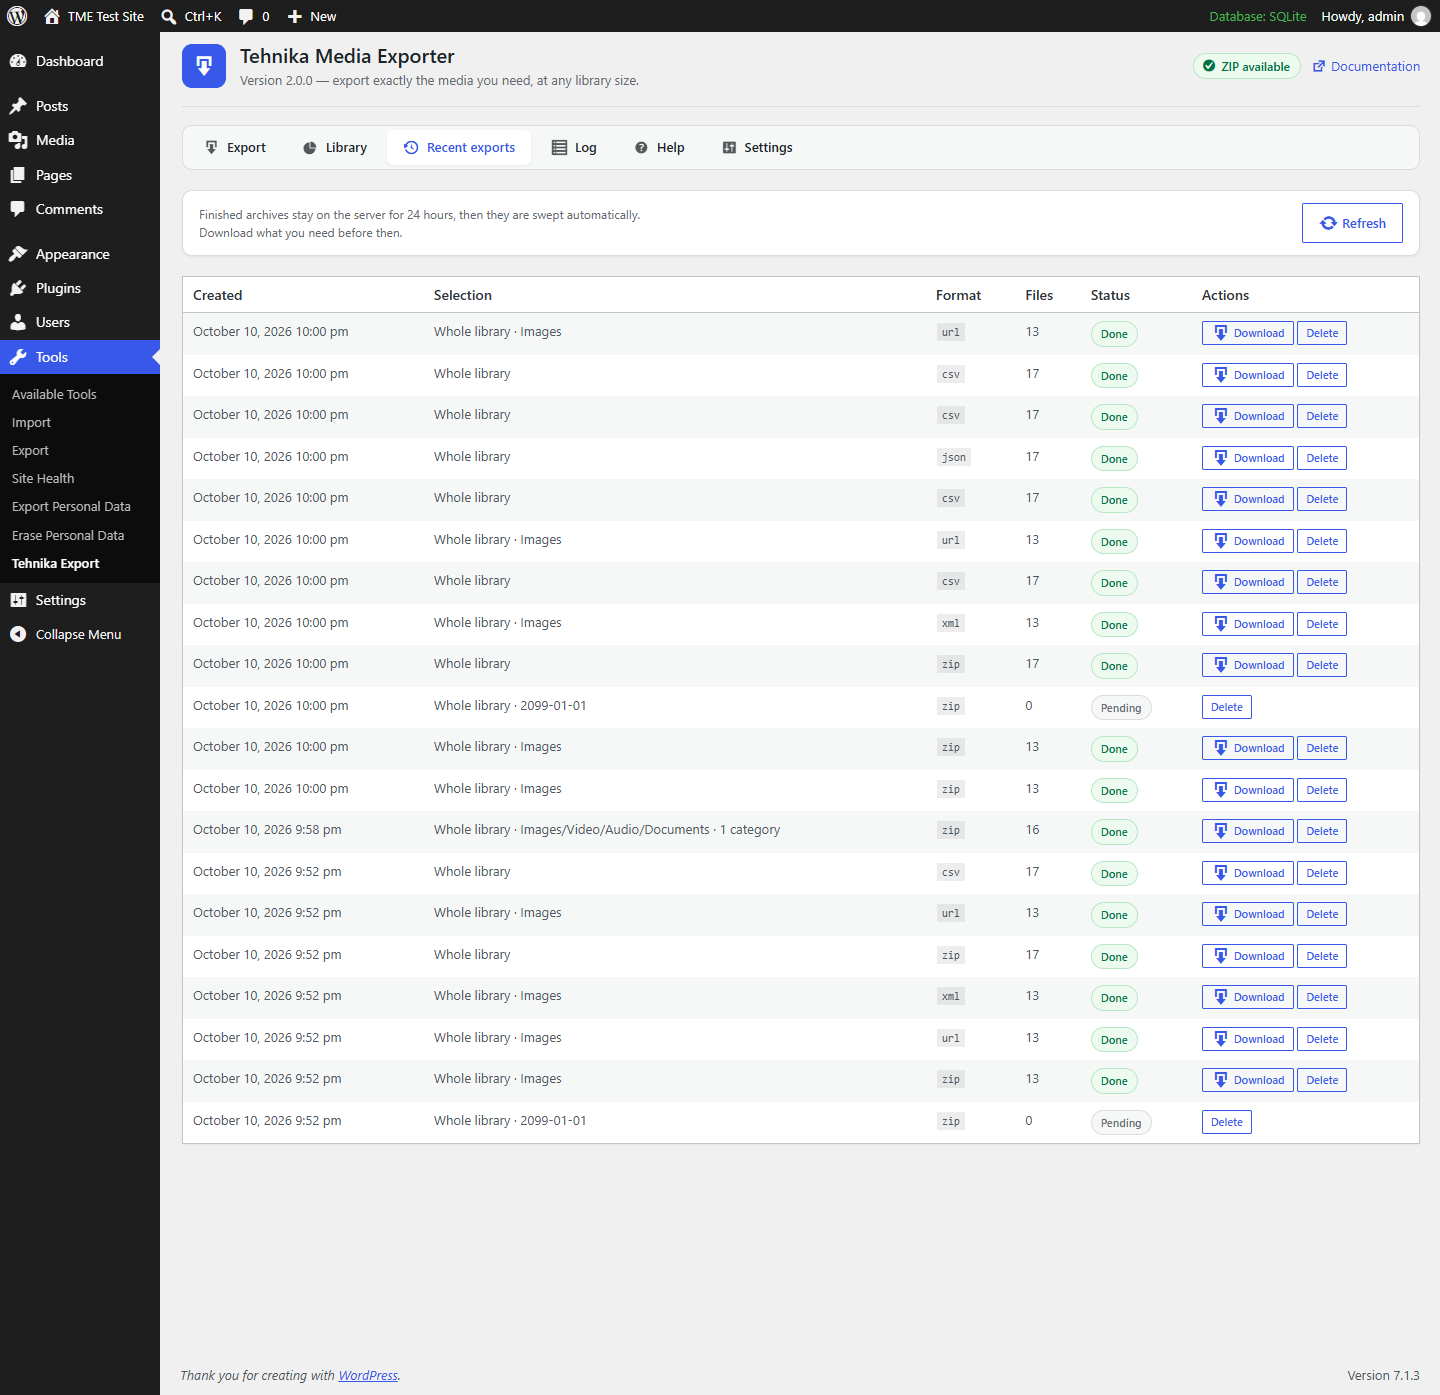Image resolution: width=1440 pixels, height=1395 pixels.
Task: Click the Media icon in sidebar
Action: pyautogui.click(x=18, y=140)
